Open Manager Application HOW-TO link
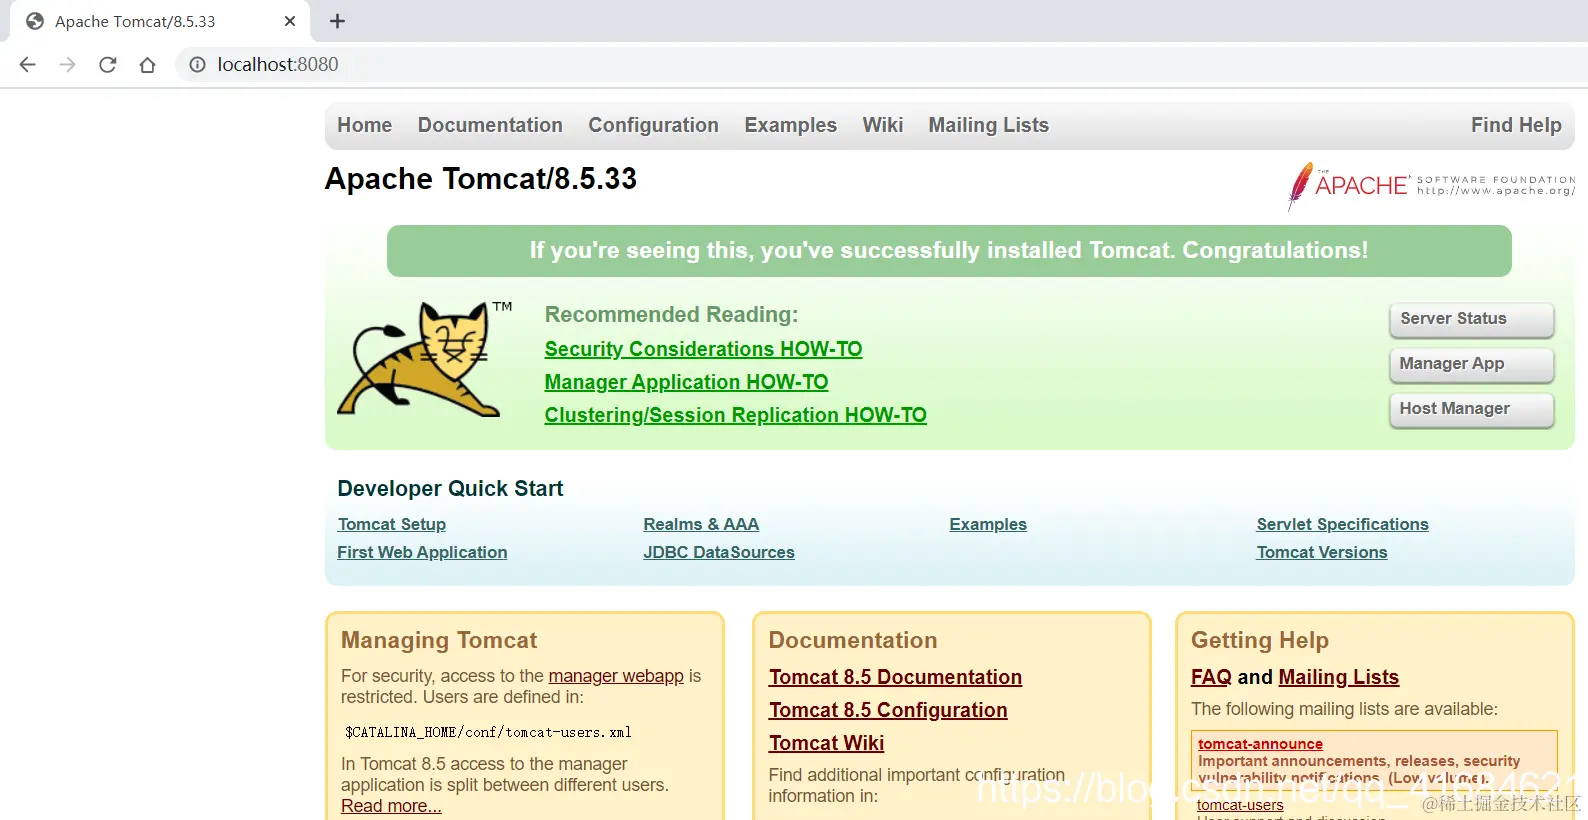 pyautogui.click(x=686, y=382)
